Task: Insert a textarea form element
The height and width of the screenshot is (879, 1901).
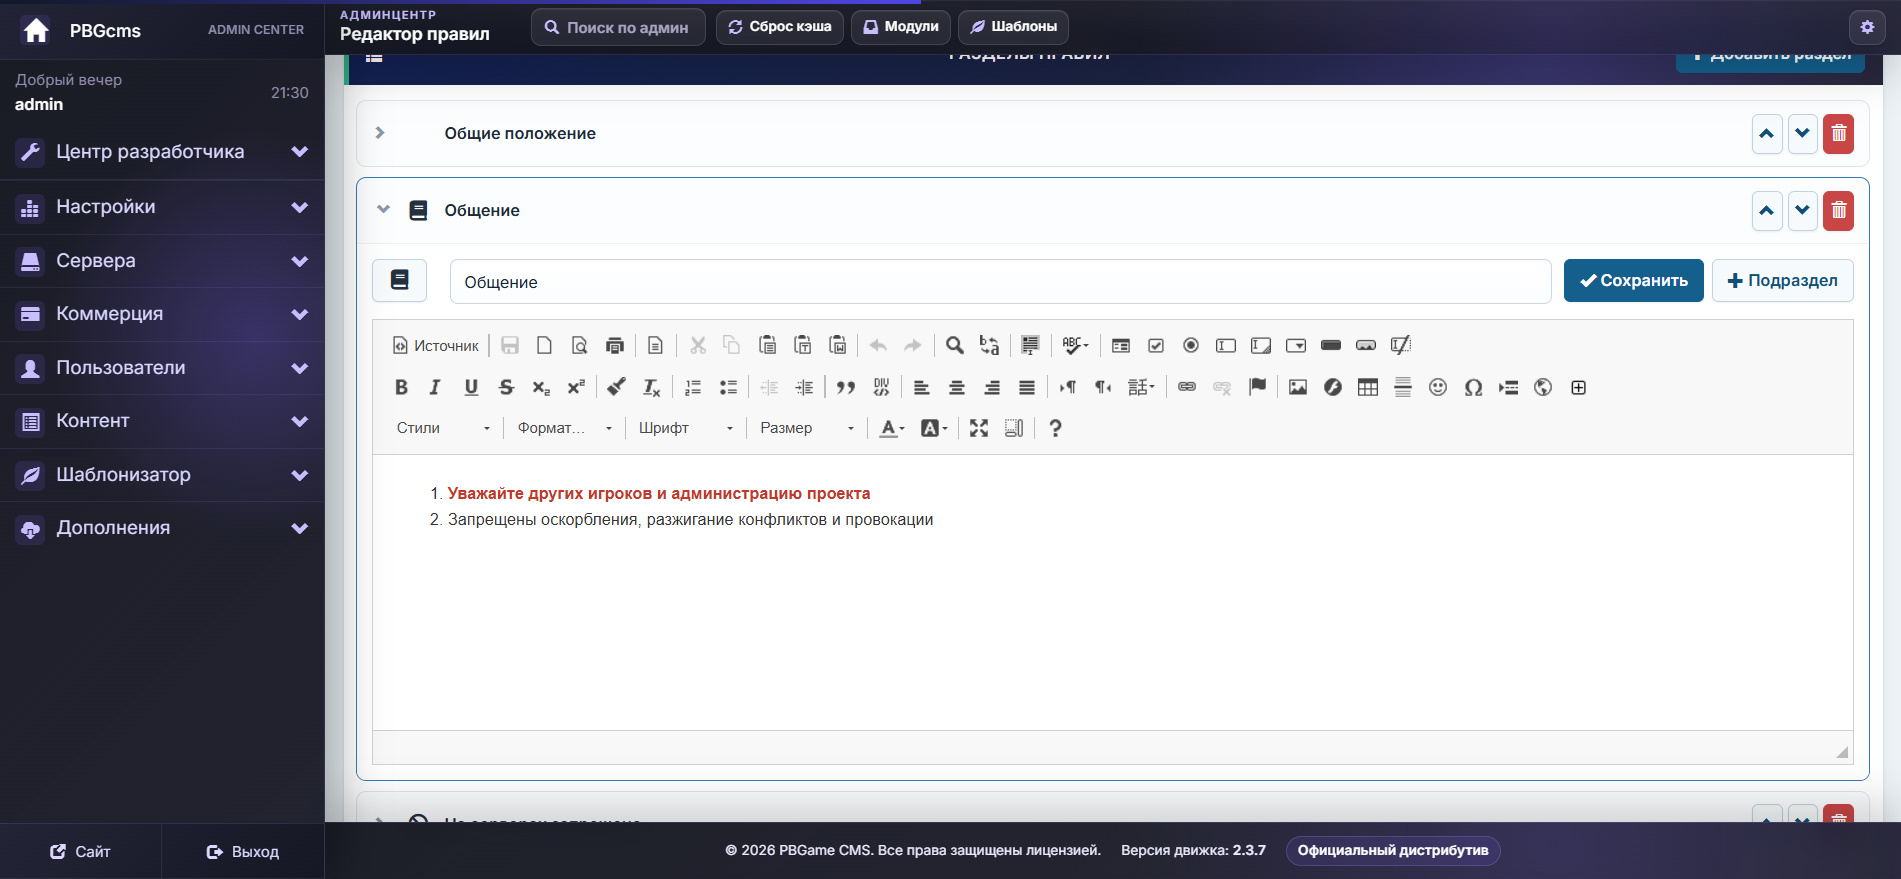Action: [x=1261, y=346]
